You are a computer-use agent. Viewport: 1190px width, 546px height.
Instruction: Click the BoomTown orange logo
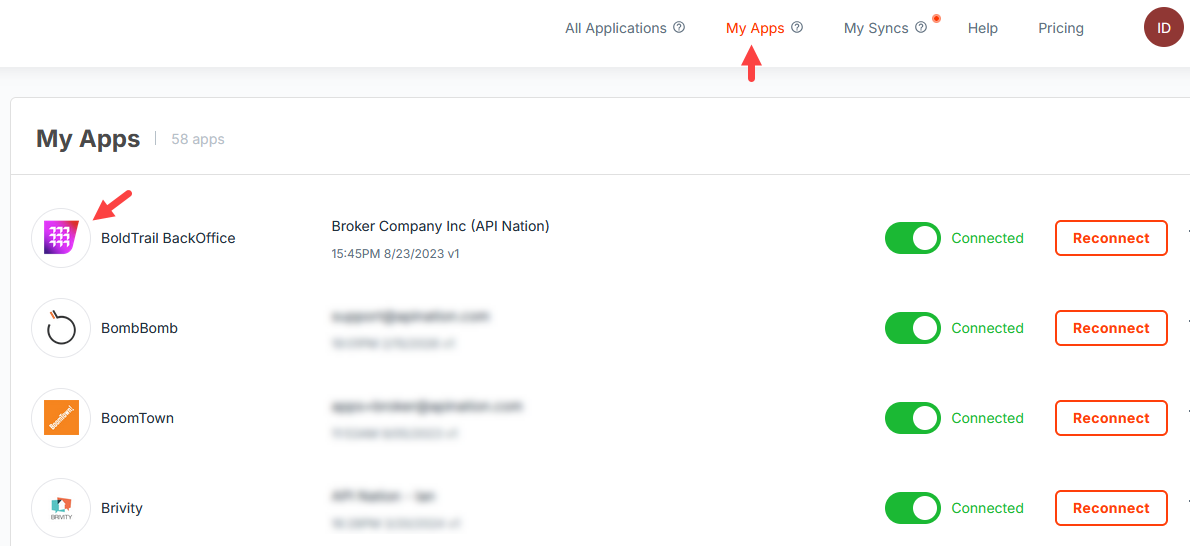coord(61,418)
